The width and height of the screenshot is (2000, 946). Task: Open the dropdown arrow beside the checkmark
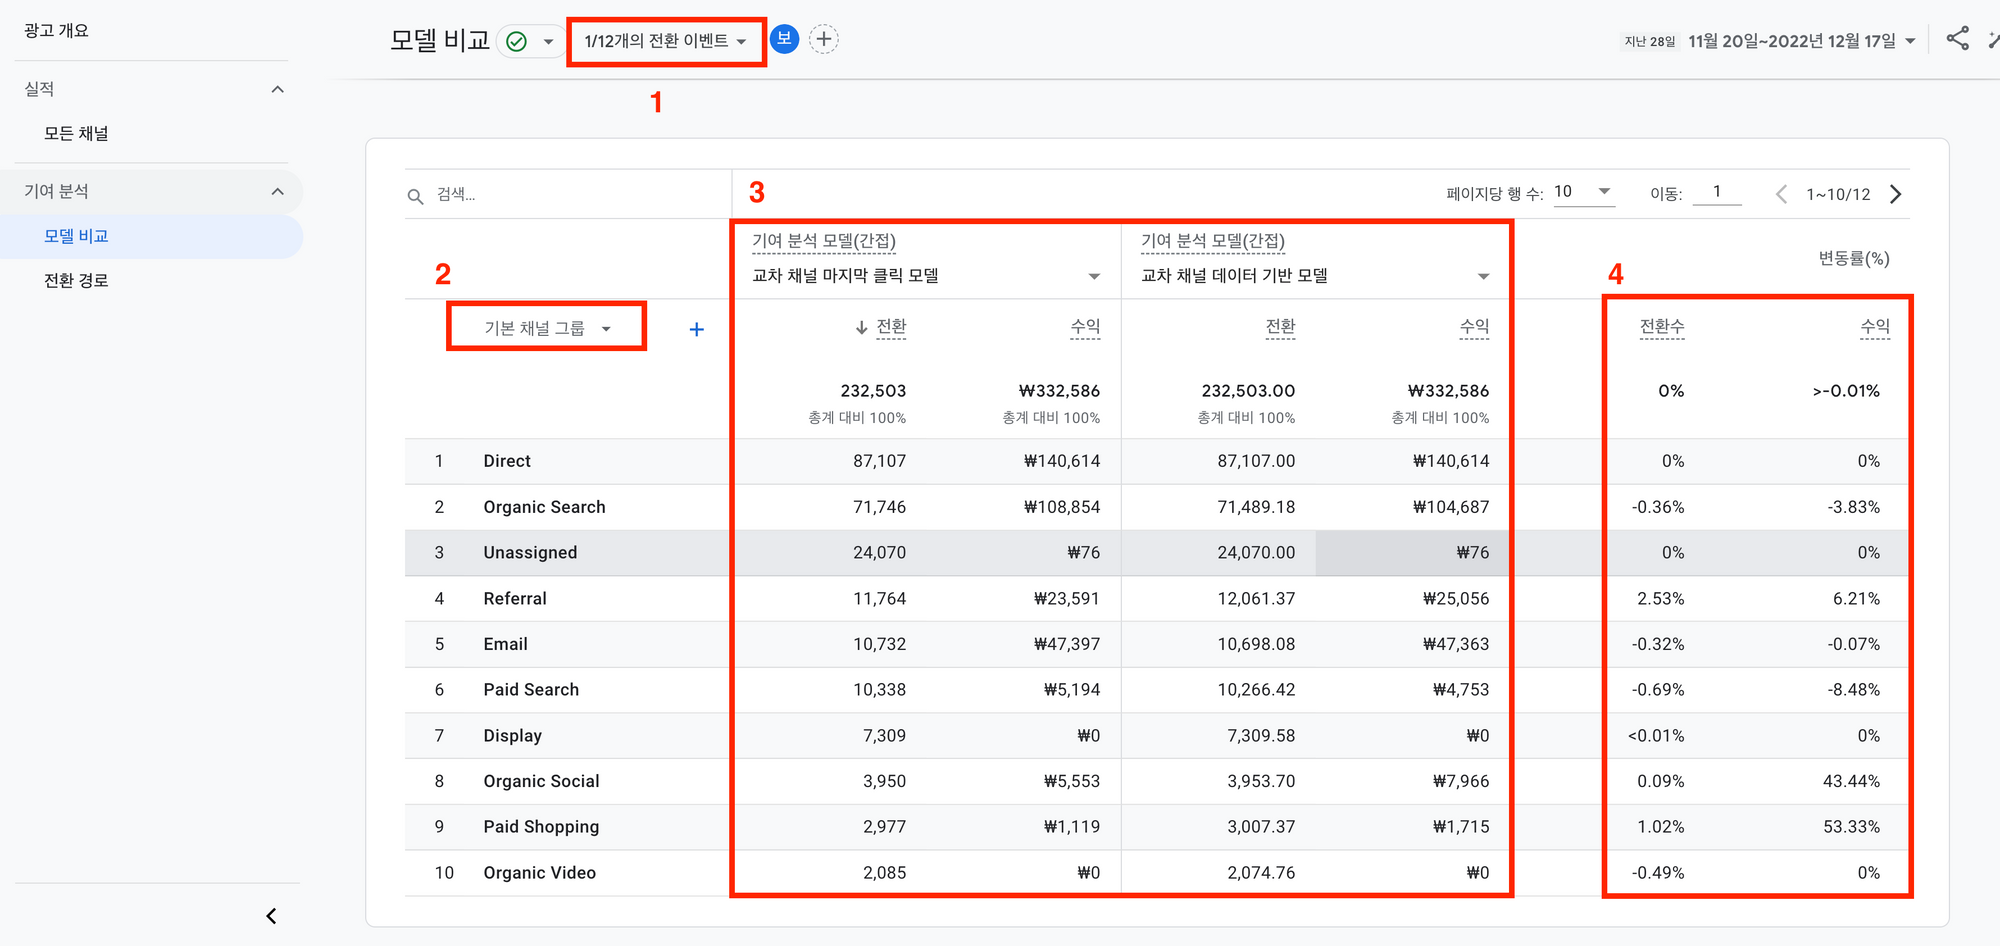tap(548, 41)
